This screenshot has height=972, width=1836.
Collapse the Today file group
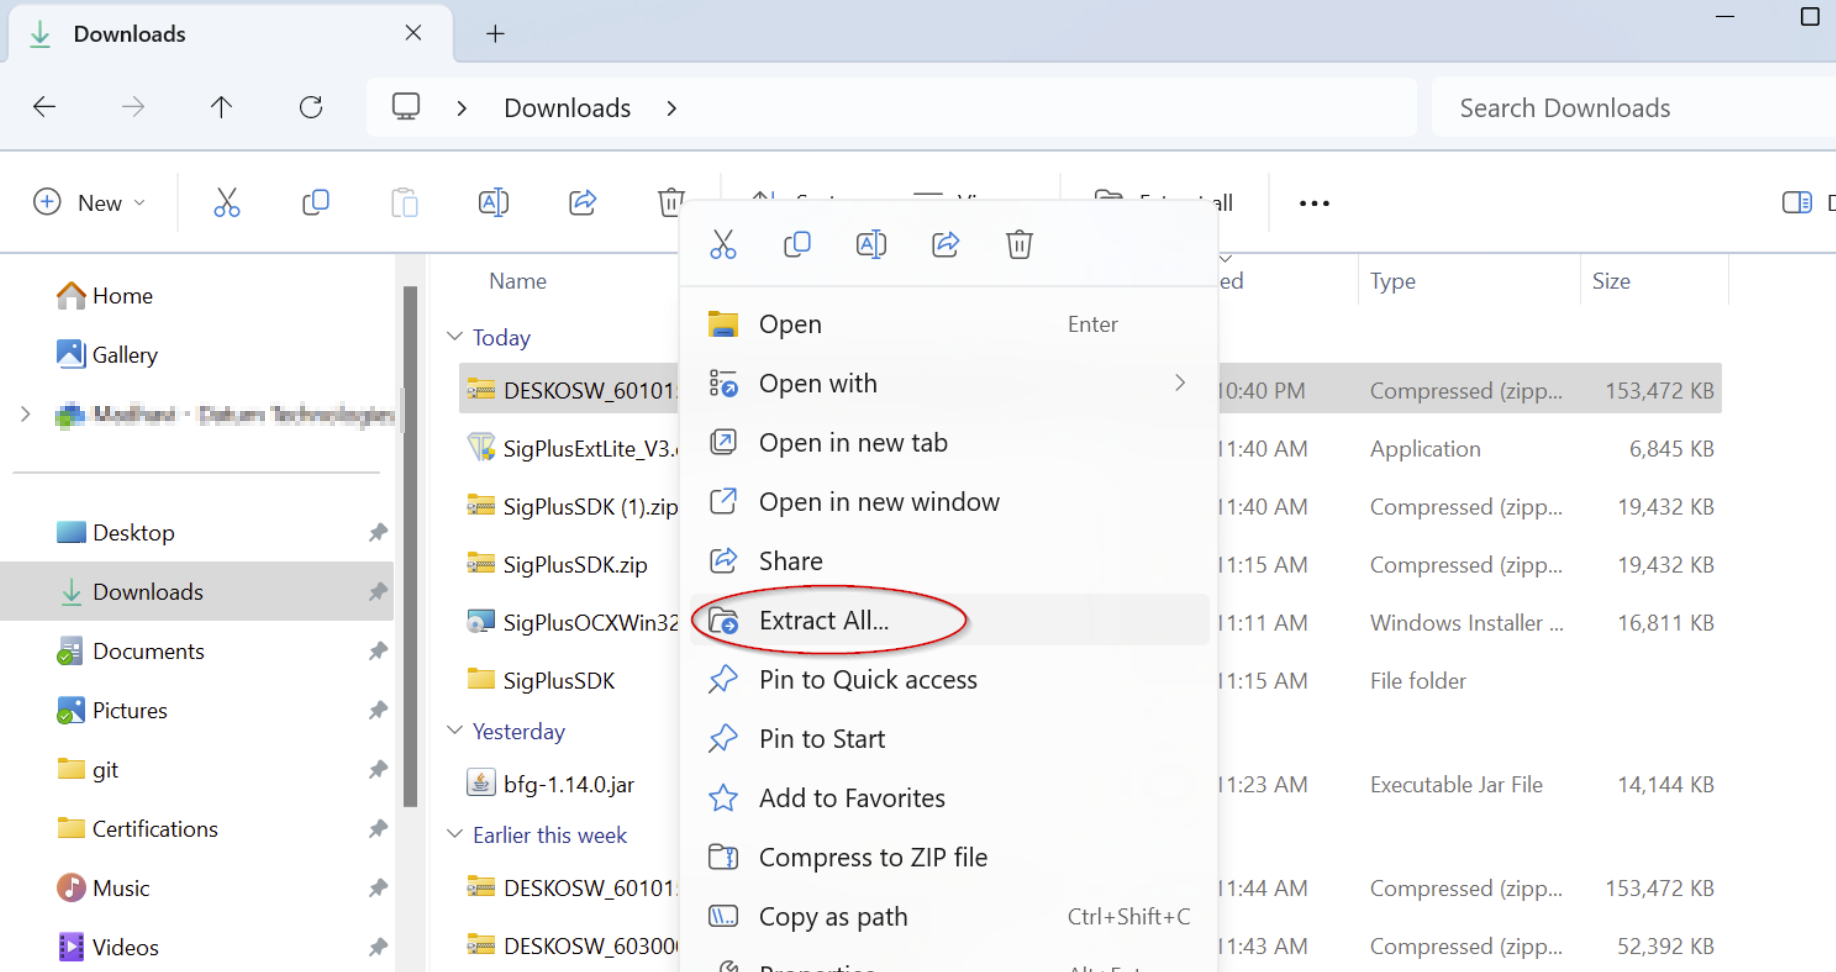[x=455, y=337]
